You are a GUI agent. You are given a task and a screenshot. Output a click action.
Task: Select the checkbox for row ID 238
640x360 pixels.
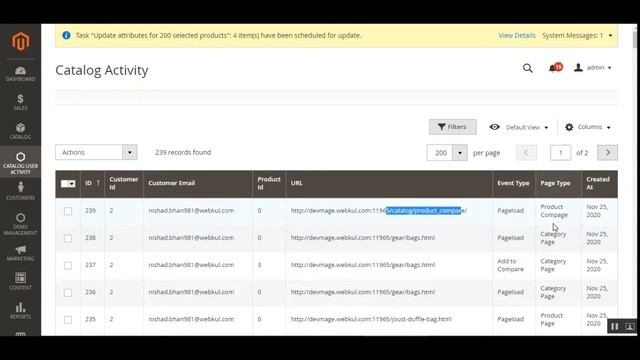pos(68,238)
